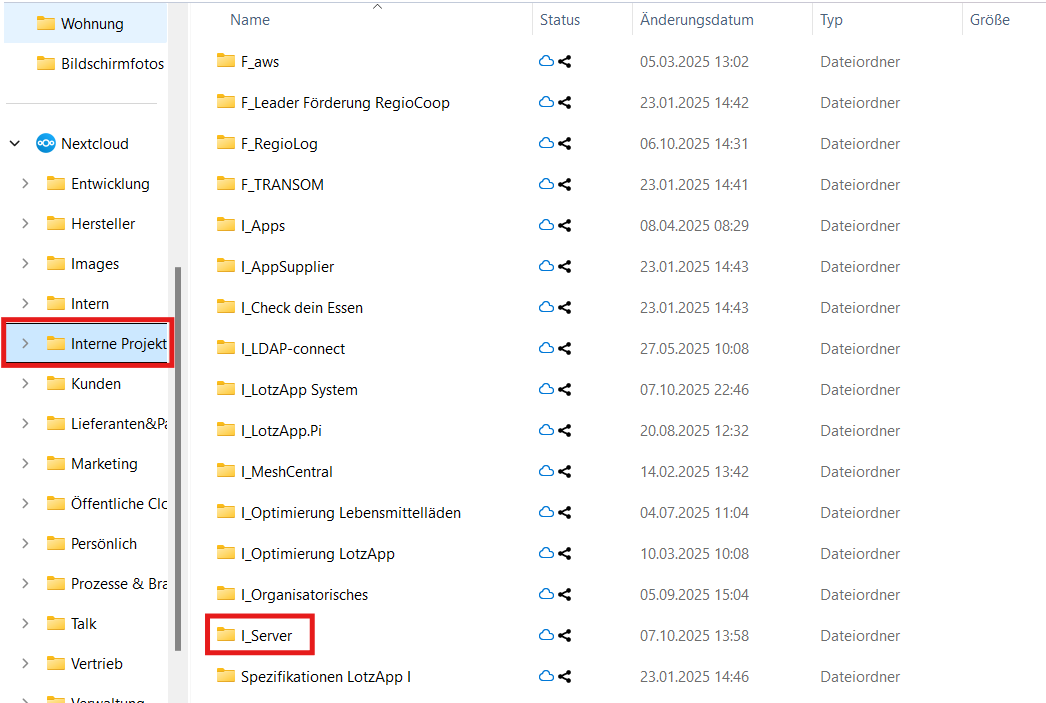
Task: Collapse the Nextcloud tree node
Action: click(15, 144)
